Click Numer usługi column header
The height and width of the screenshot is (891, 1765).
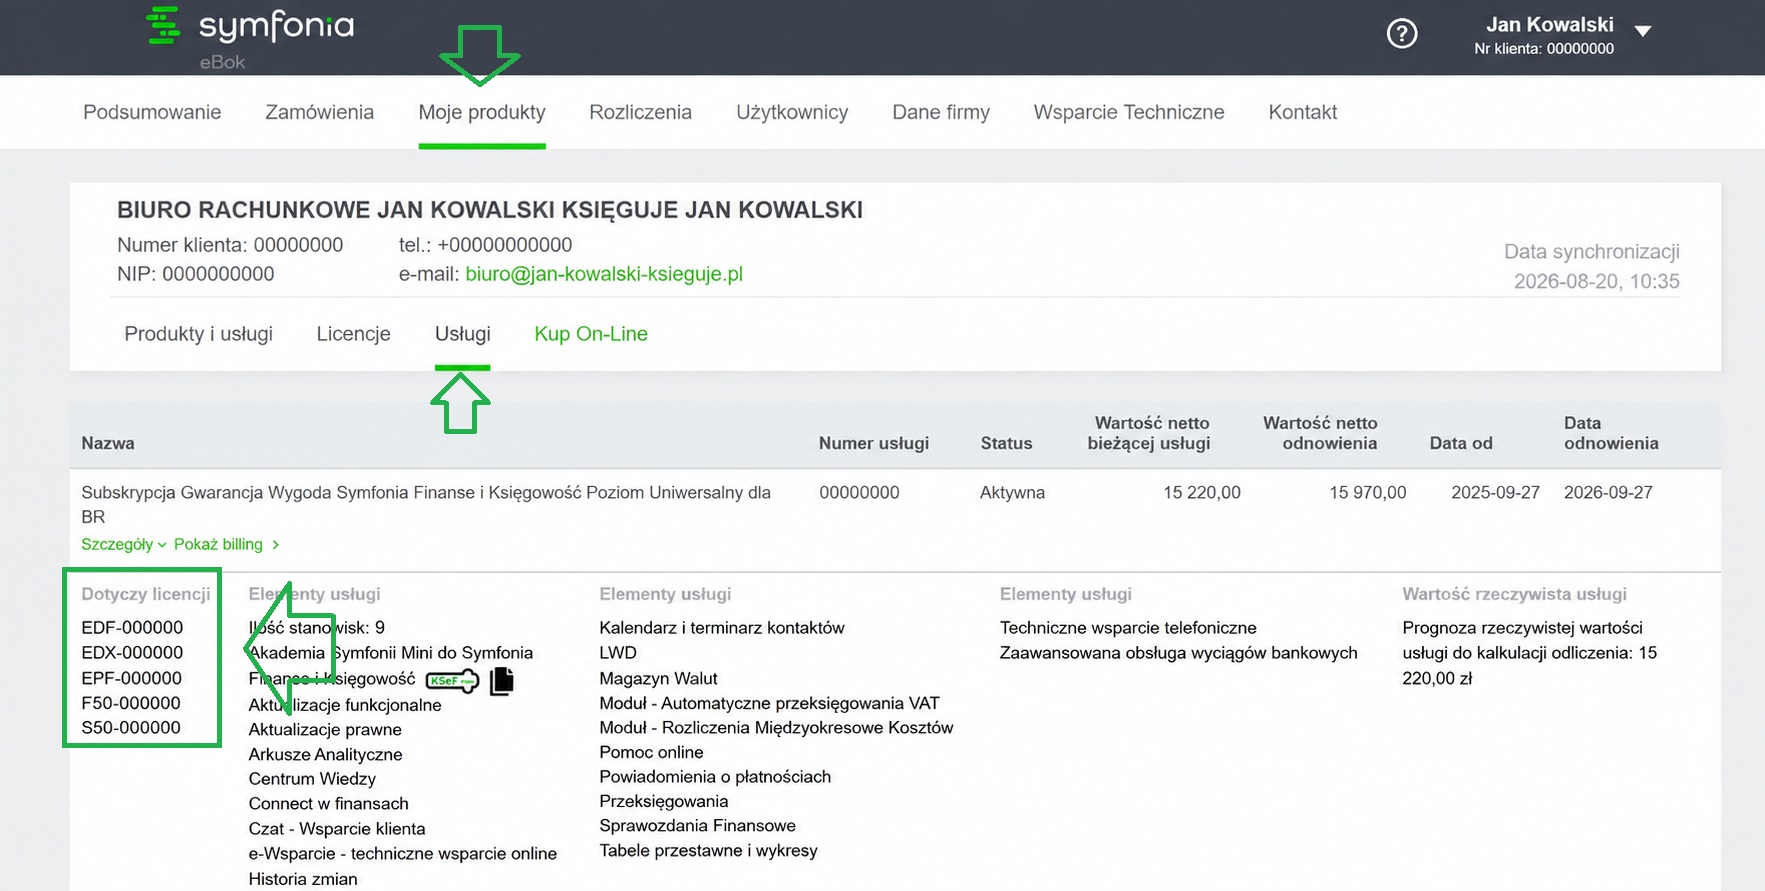[874, 443]
